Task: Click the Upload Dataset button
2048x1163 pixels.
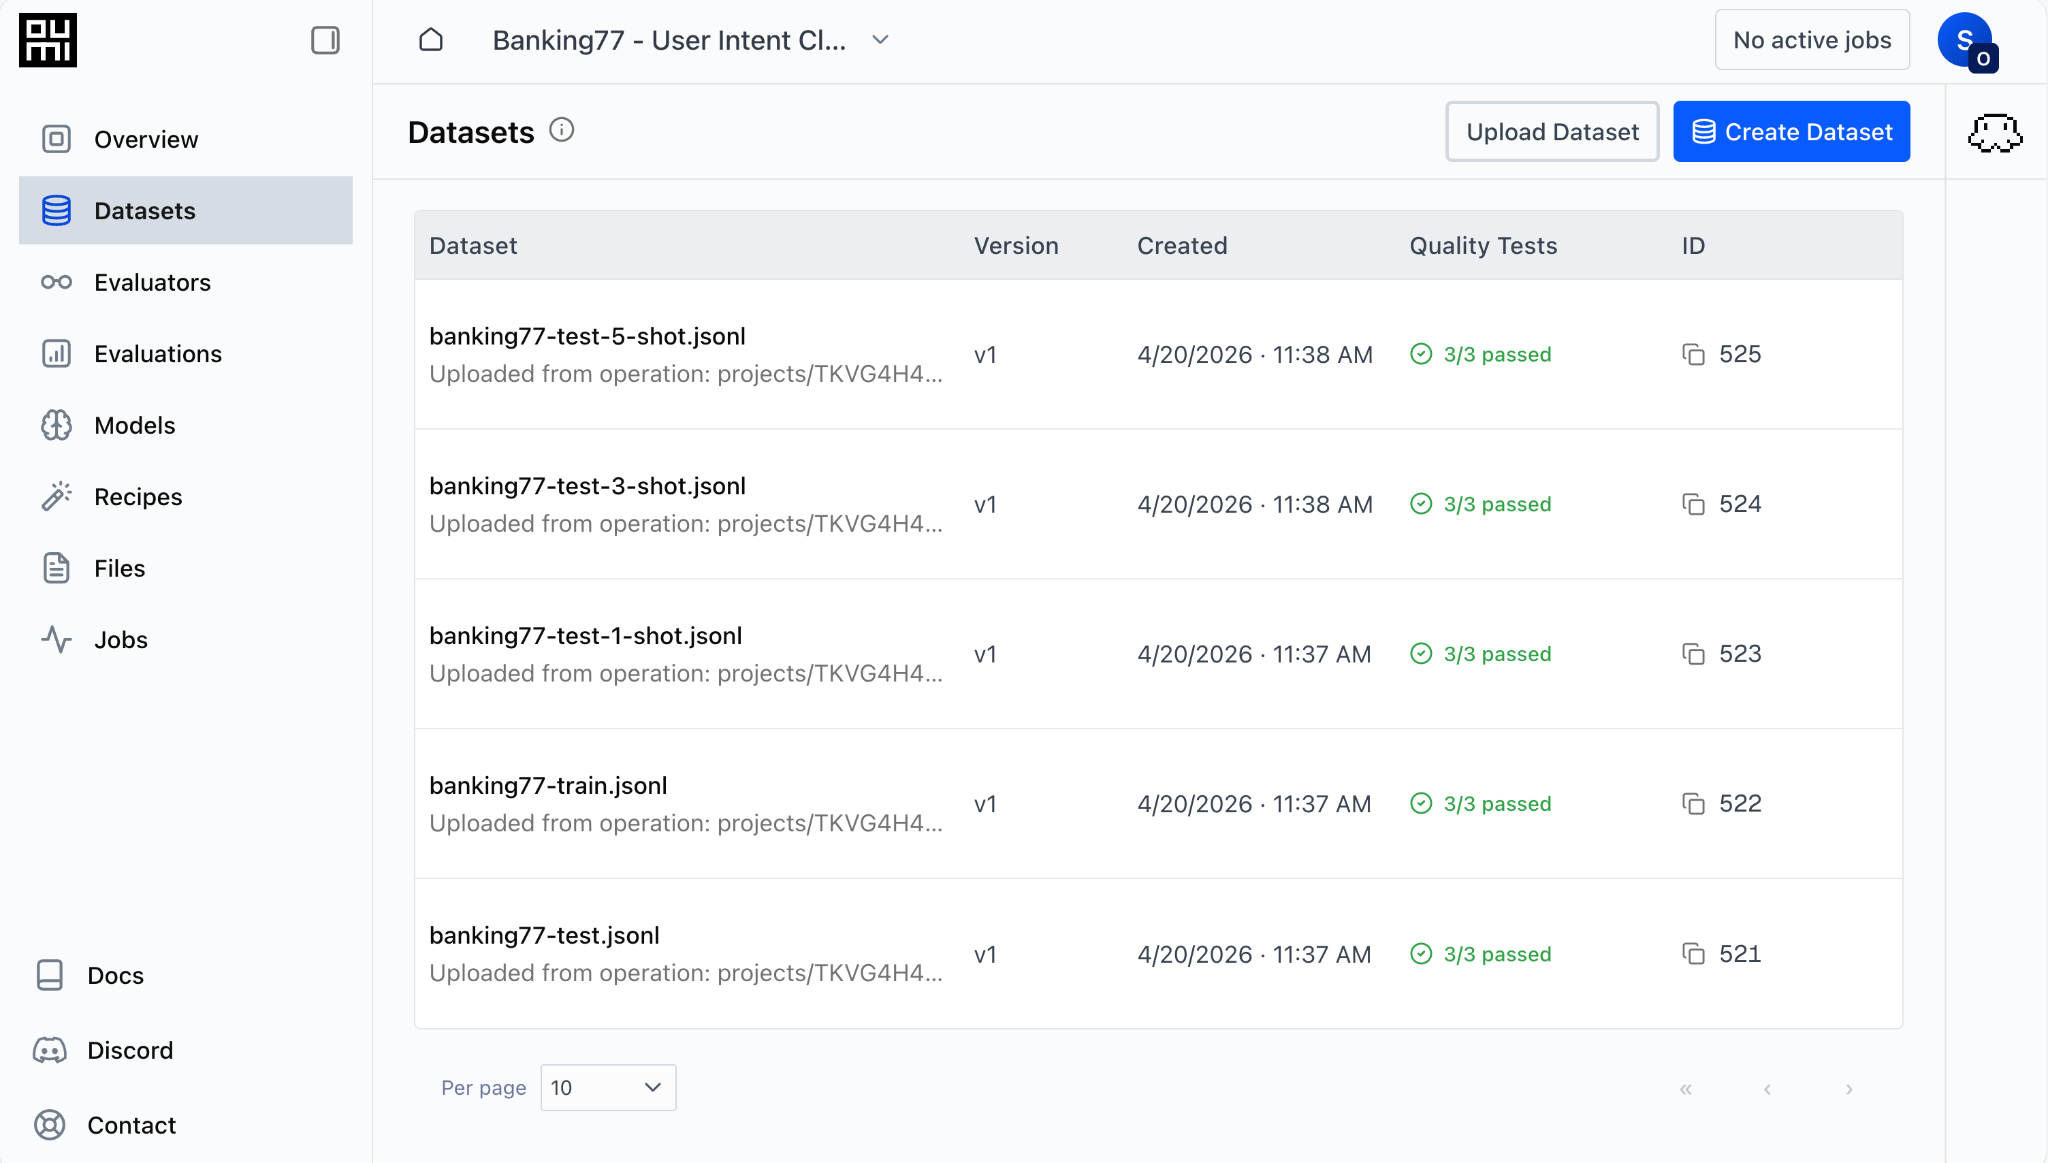Action: [x=1552, y=132]
